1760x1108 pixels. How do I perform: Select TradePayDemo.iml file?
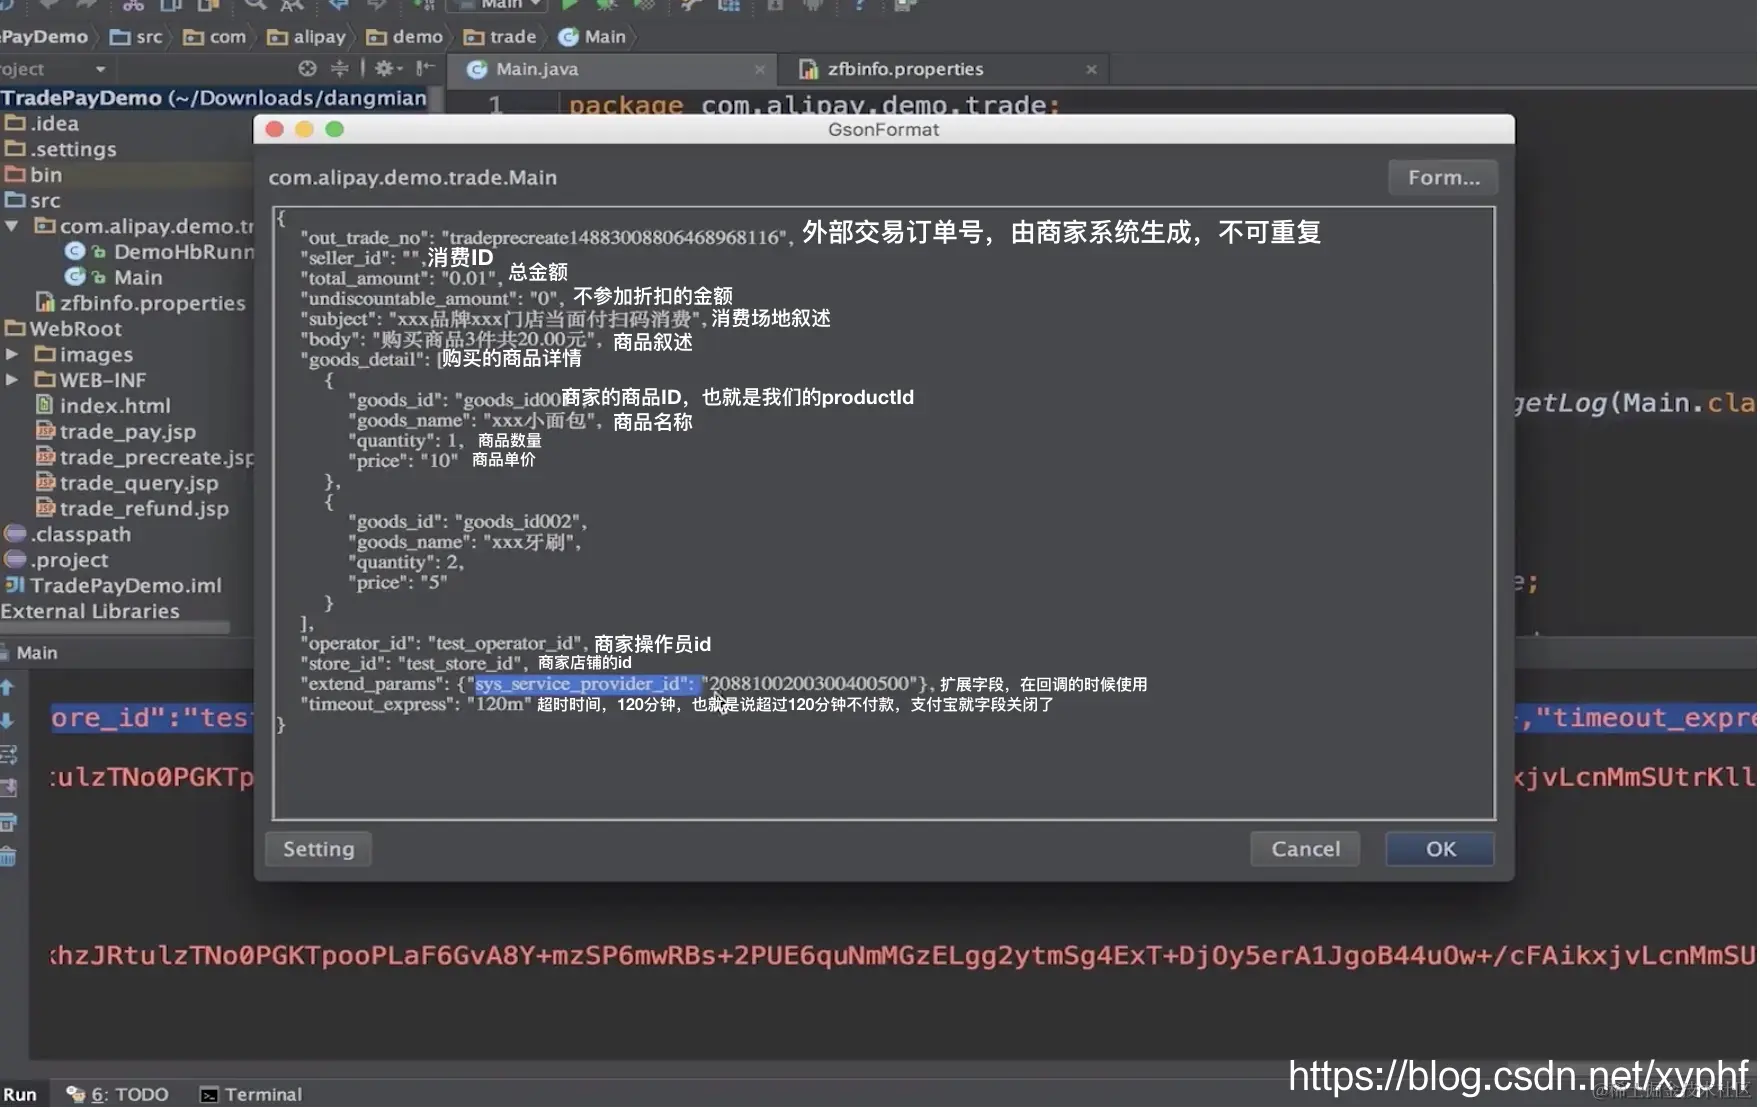click(113, 586)
